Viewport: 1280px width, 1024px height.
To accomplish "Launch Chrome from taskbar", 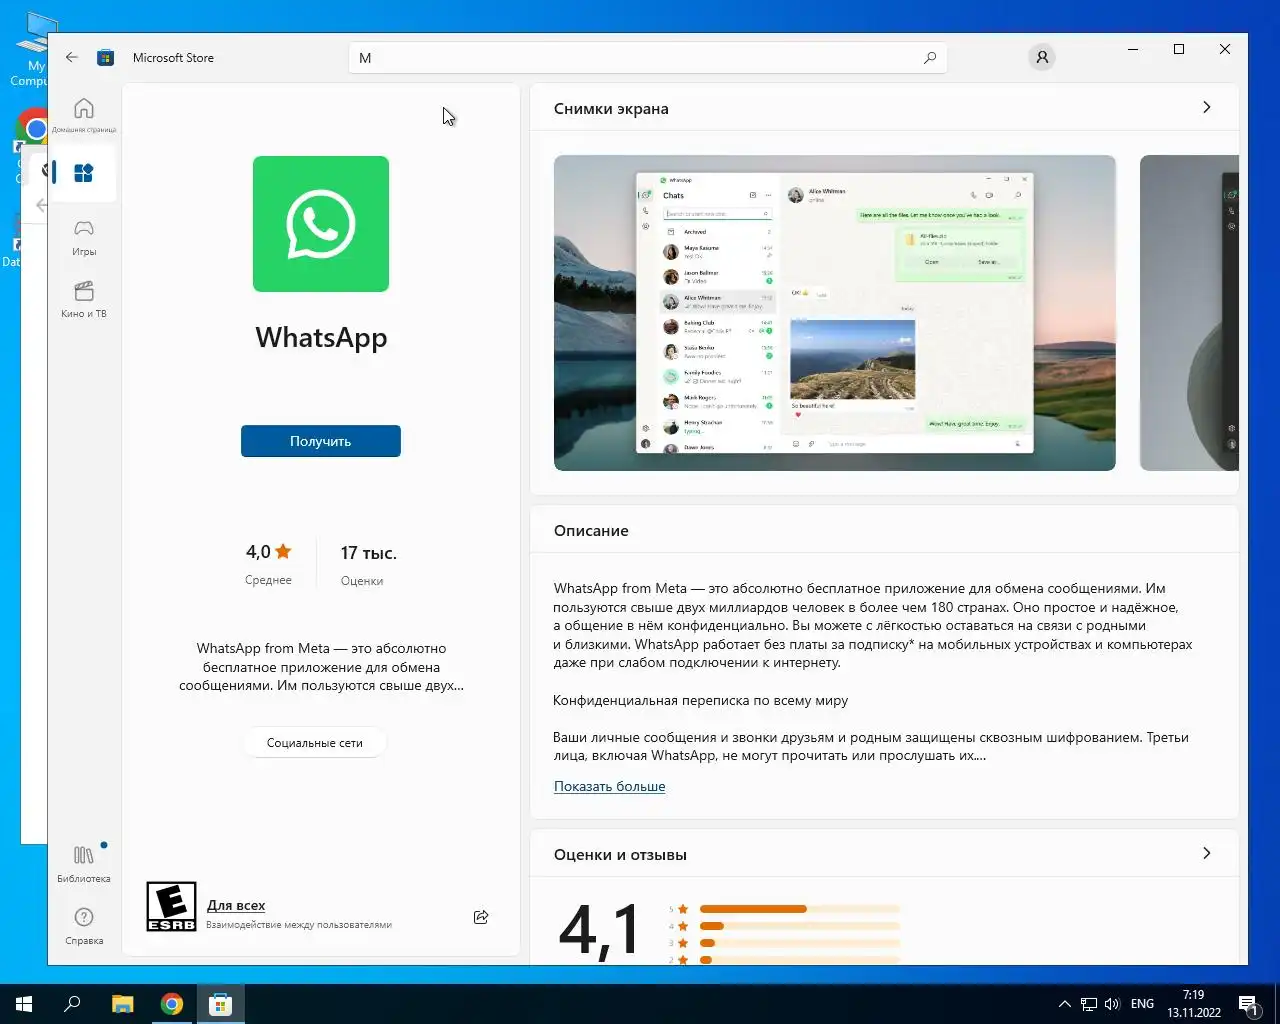I will (x=172, y=1004).
